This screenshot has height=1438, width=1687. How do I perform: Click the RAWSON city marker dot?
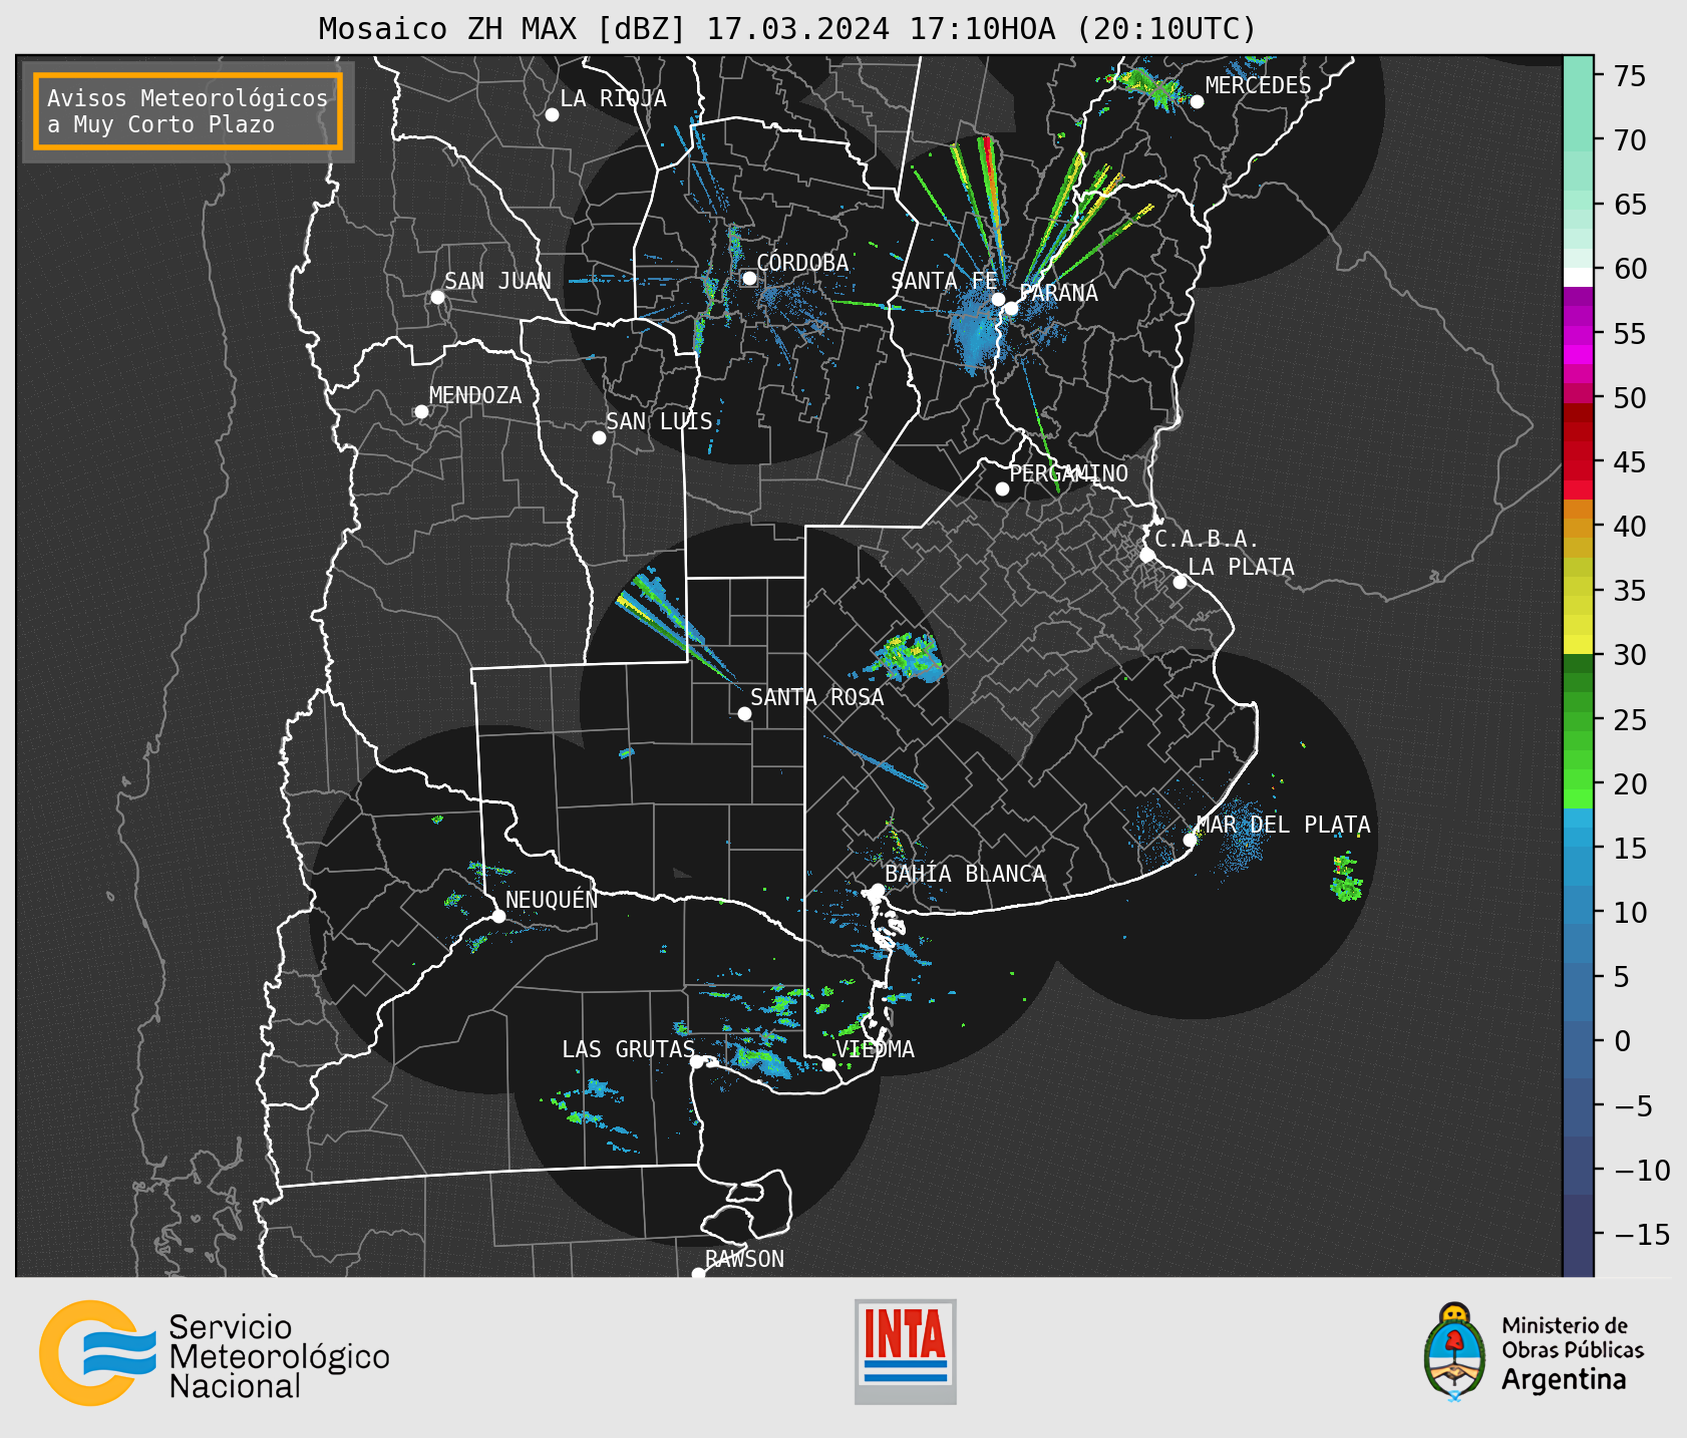[698, 1273]
